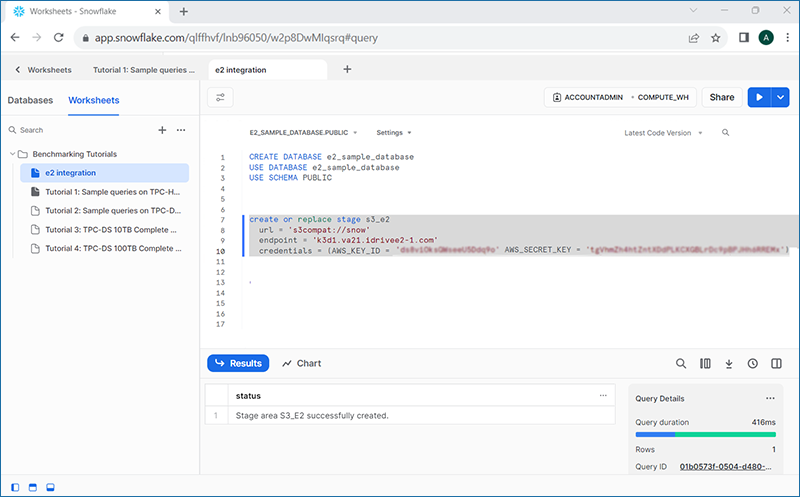Show the Results view
Image resolution: width=800 pixels, height=497 pixels.
point(238,363)
